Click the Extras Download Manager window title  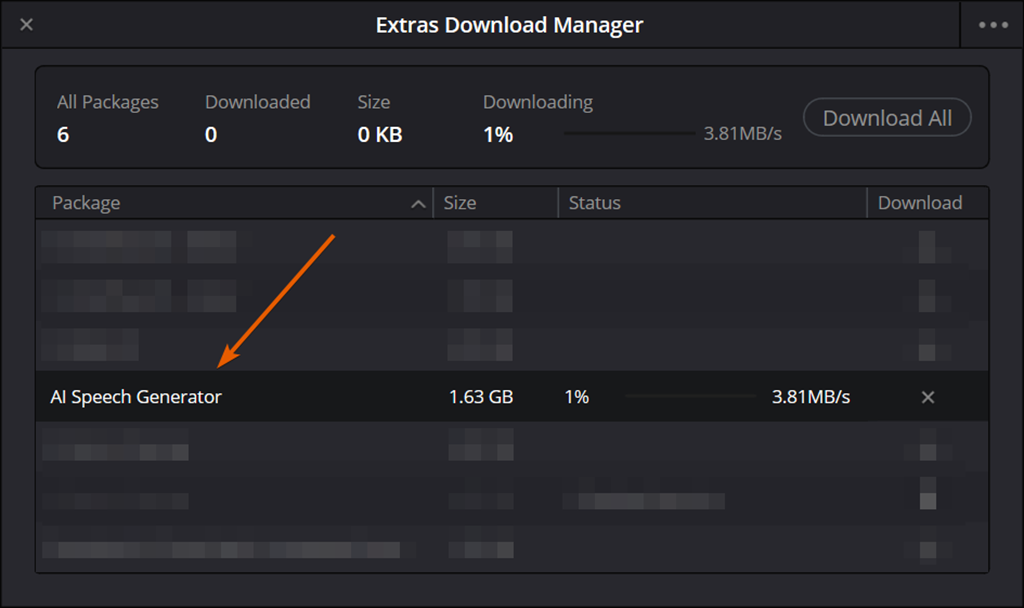tap(509, 25)
